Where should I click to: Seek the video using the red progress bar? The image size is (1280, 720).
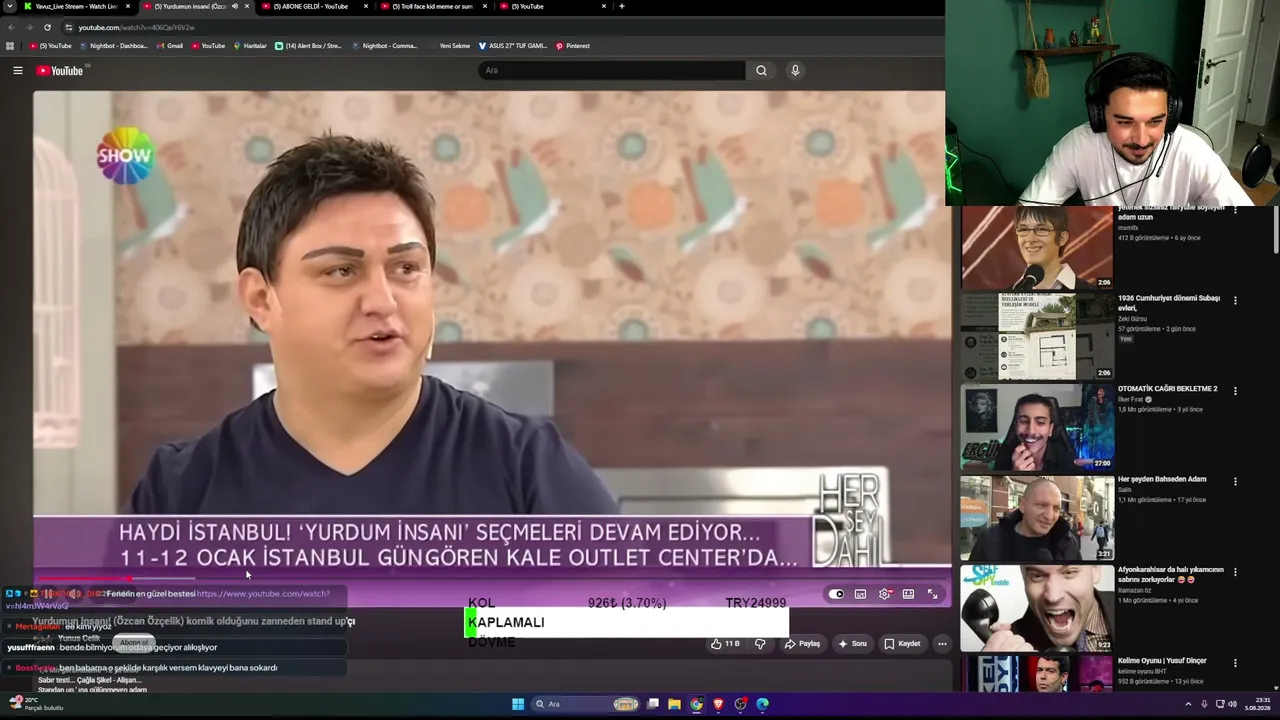[x=490, y=578]
